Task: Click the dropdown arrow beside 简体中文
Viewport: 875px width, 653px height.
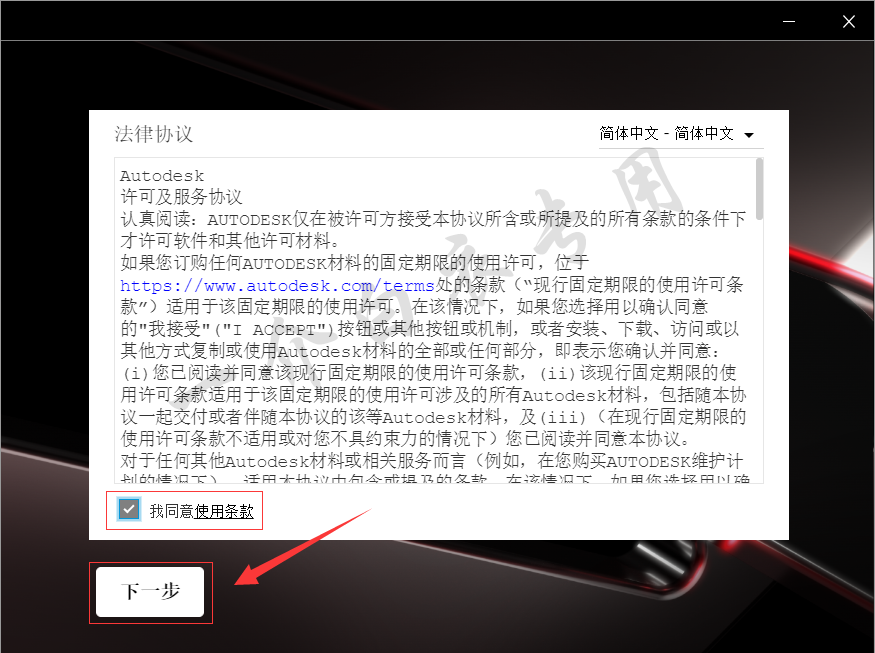Action: tap(749, 135)
